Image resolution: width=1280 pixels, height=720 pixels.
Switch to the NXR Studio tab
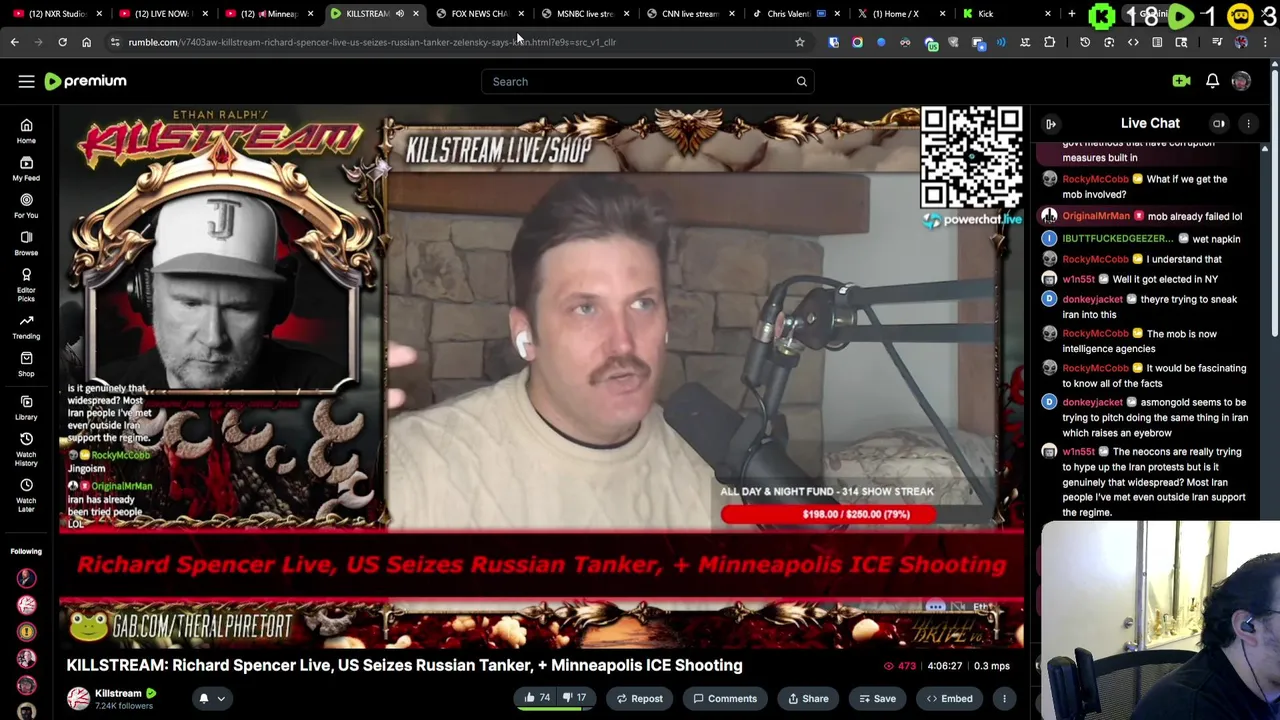pos(56,14)
